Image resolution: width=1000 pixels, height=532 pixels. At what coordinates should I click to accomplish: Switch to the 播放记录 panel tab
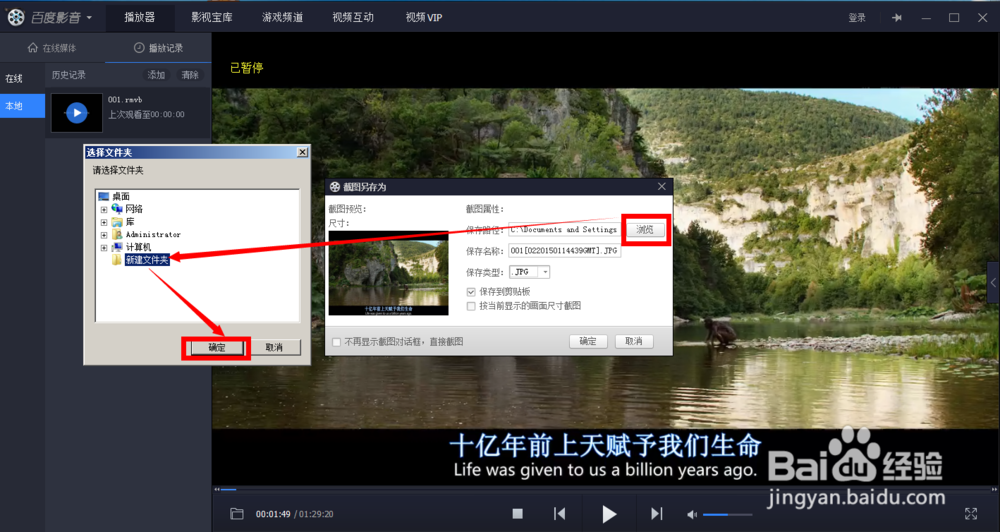tap(158, 48)
